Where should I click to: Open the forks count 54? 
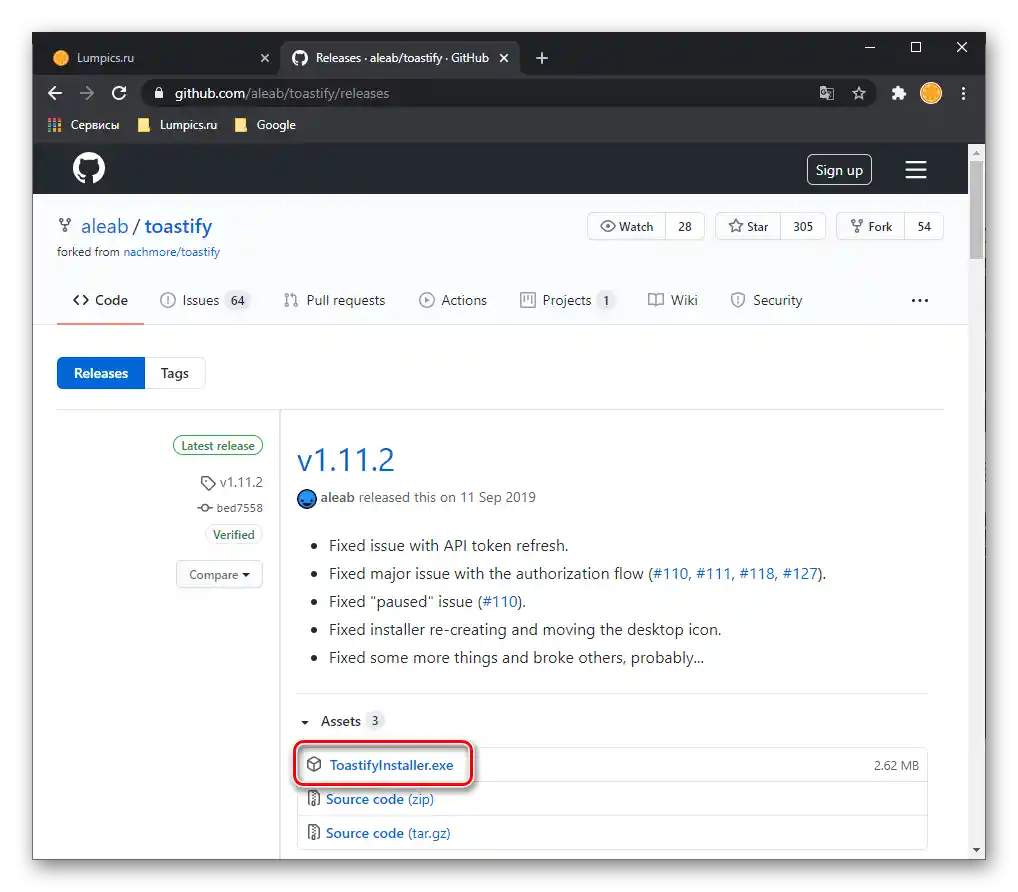pos(924,227)
